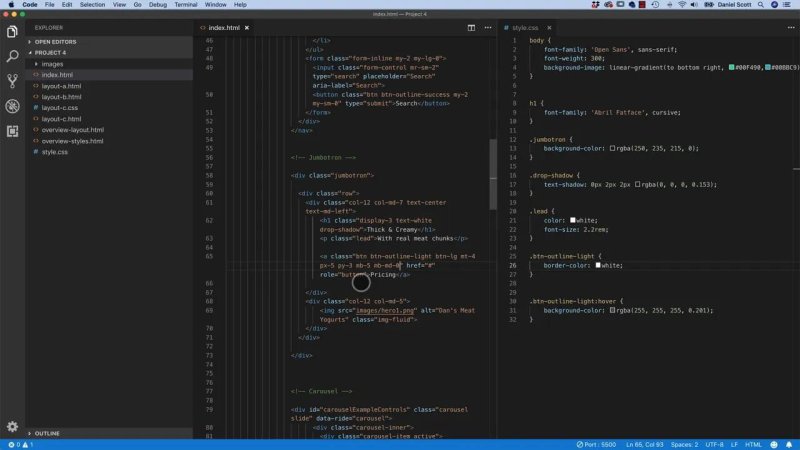Collapse the Project 4 folder section

(109, 53)
